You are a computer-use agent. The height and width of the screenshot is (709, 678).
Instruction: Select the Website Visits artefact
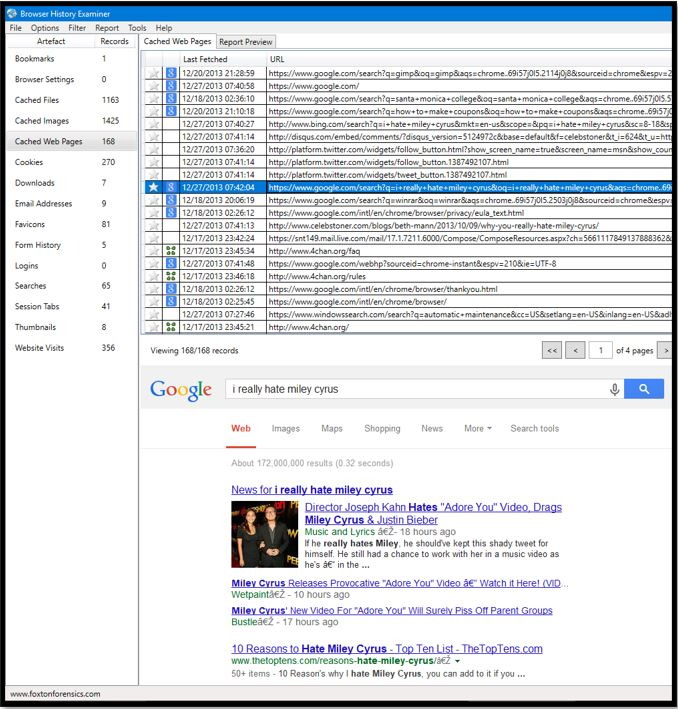(71, 348)
